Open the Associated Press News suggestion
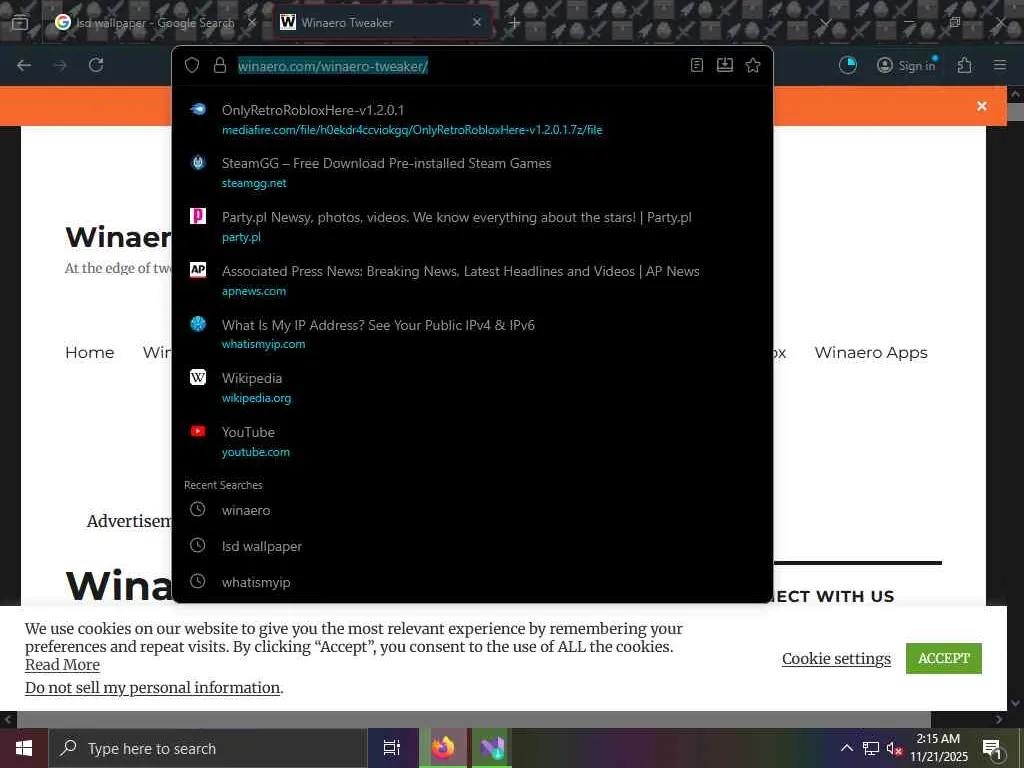Screen dimensions: 1024x768 [x=472, y=280]
